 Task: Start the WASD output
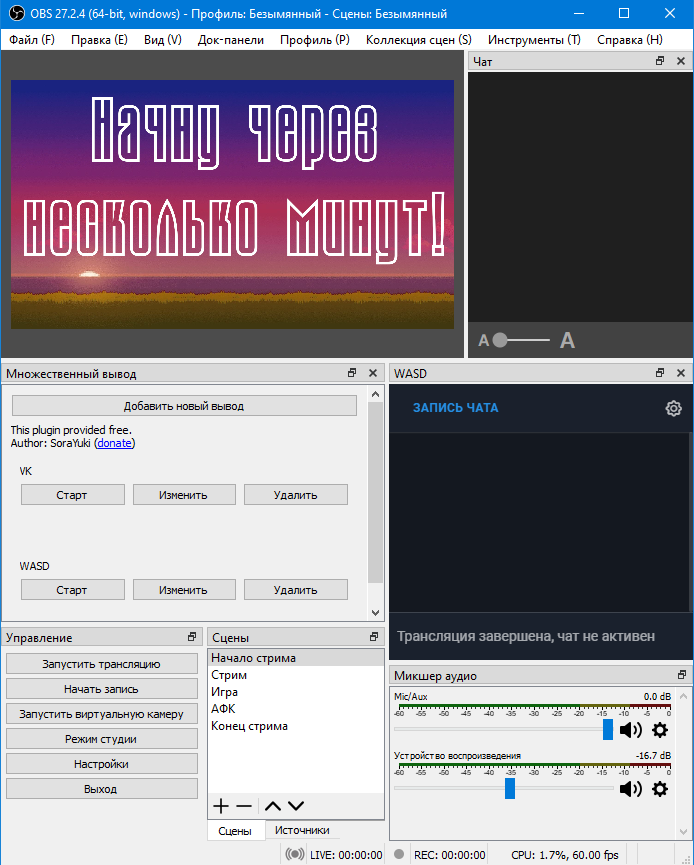coord(72,590)
